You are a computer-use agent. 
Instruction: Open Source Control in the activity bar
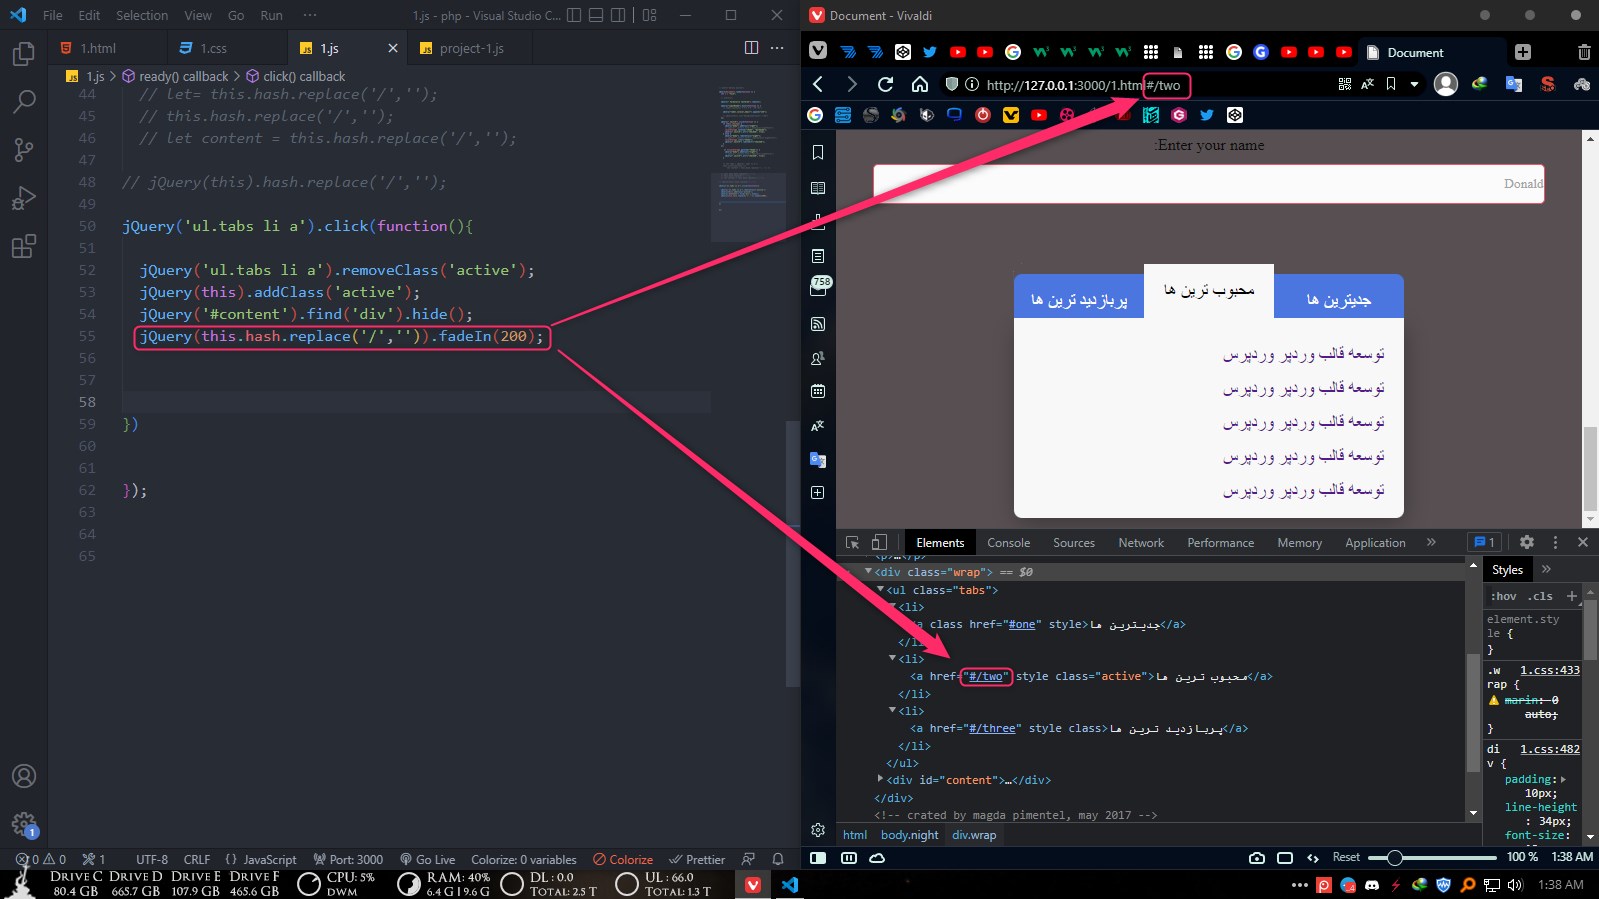pos(23,150)
